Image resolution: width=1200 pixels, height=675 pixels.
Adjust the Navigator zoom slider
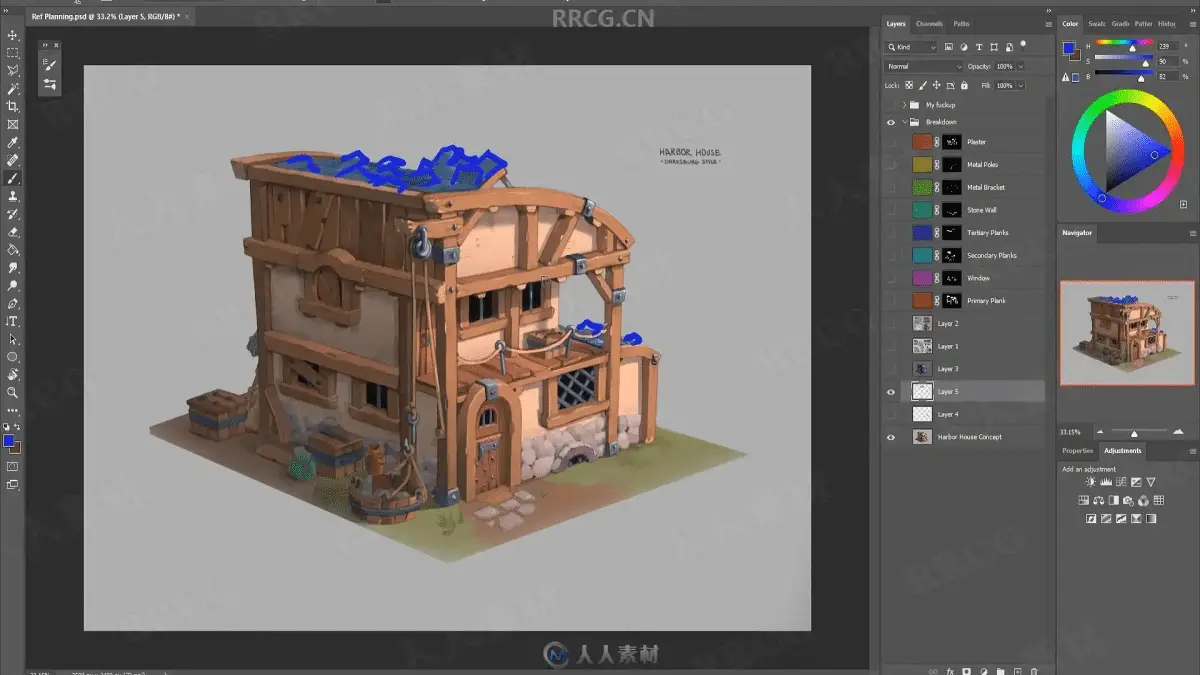1133,432
